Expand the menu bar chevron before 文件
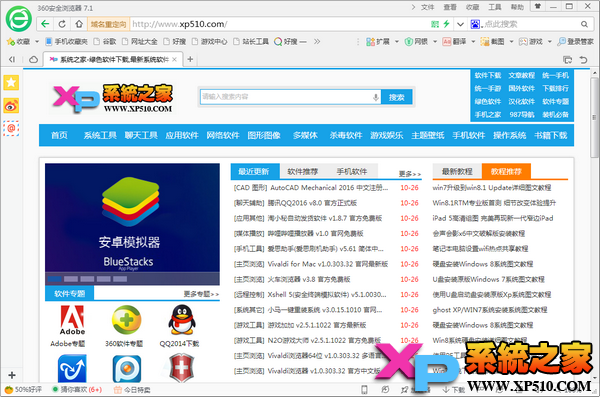 pyautogui.click(x=413, y=7)
